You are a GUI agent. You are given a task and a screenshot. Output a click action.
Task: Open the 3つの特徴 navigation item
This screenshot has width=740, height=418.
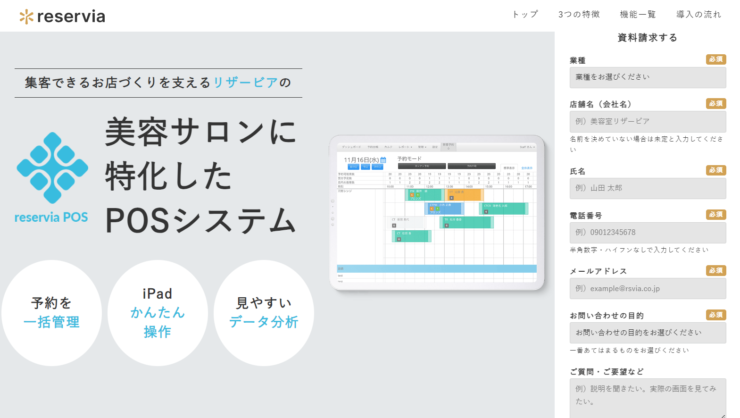coord(579,14)
